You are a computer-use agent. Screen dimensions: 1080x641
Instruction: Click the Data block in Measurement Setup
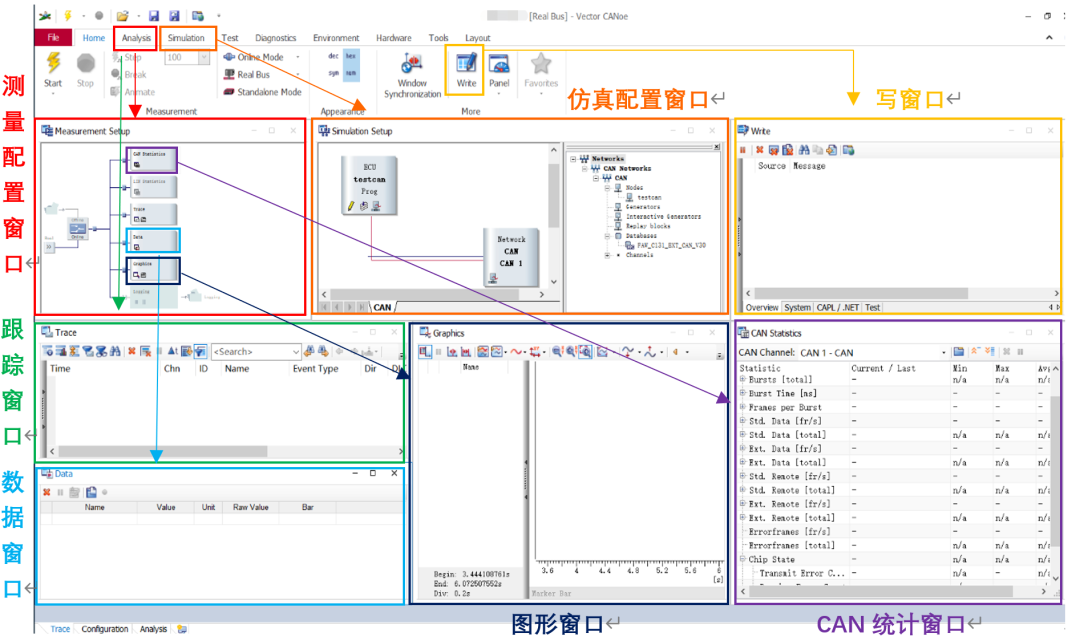pos(152,240)
